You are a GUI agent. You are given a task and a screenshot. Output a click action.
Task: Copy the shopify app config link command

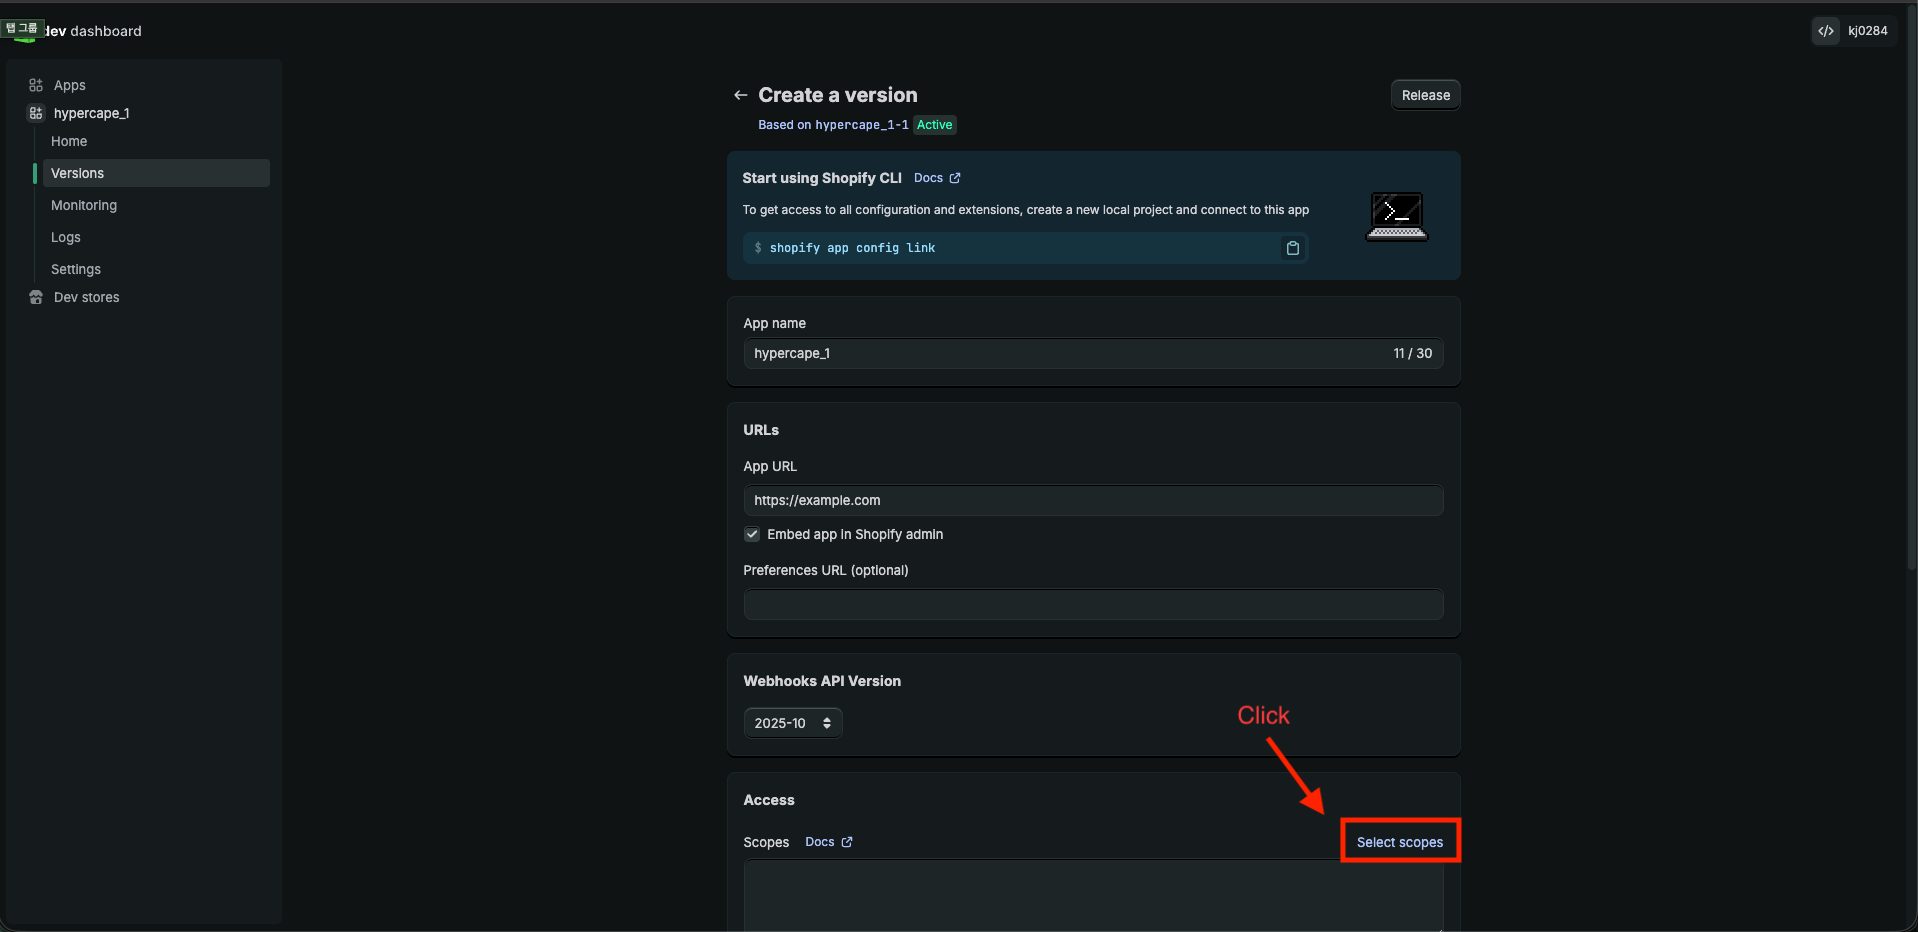[1292, 247]
